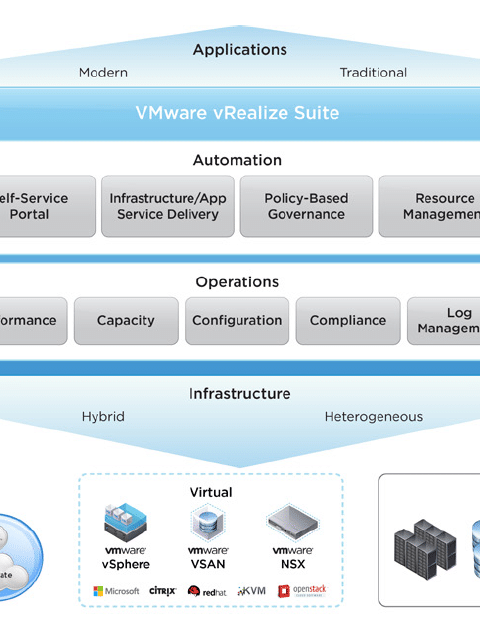The height and width of the screenshot is (630, 480).
Task: Select the Capacity box
Action: (x=126, y=321)
